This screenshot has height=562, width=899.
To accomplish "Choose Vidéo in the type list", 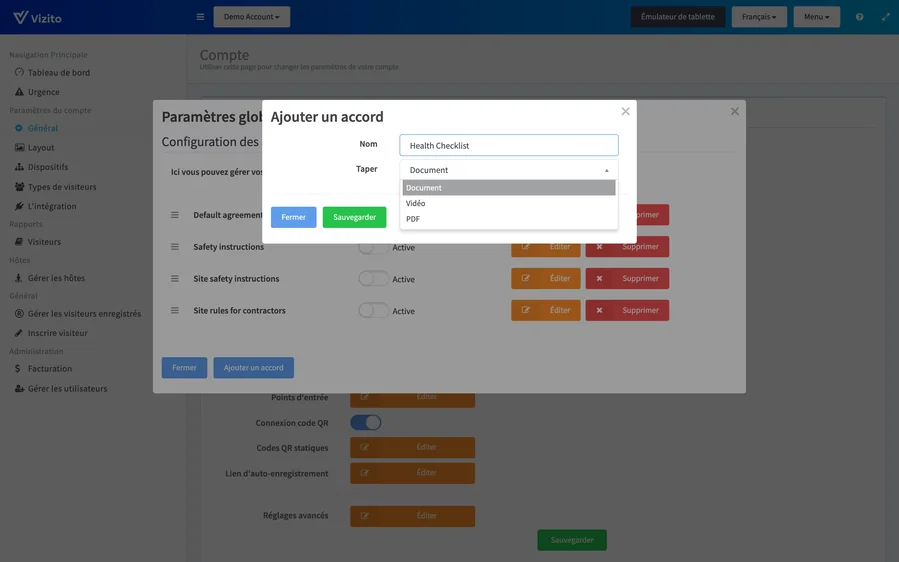I will click(x=509, y=203).
